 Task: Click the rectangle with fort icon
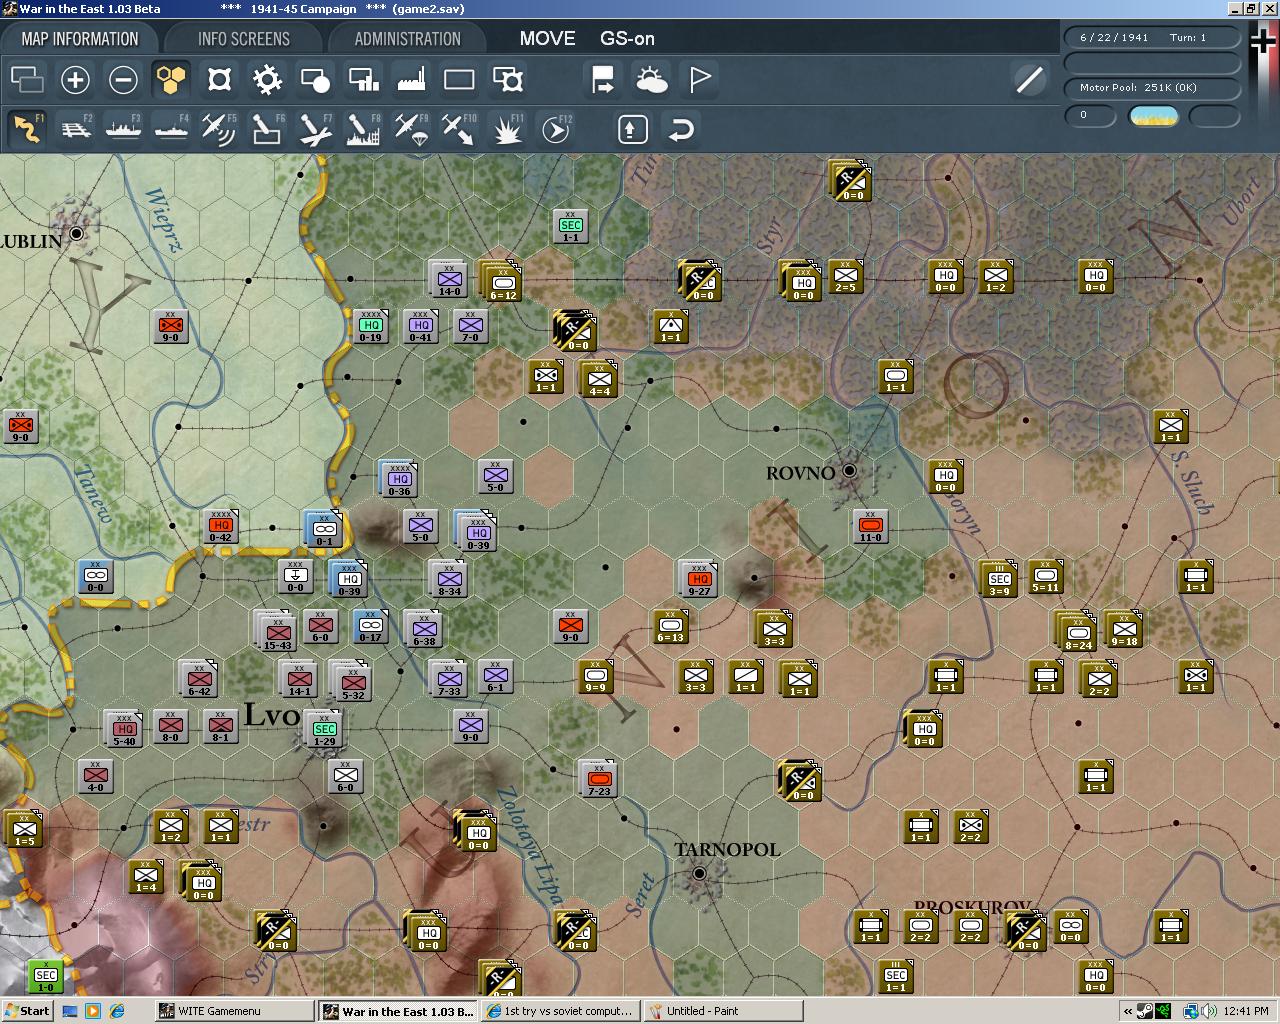tap(507, 79)
